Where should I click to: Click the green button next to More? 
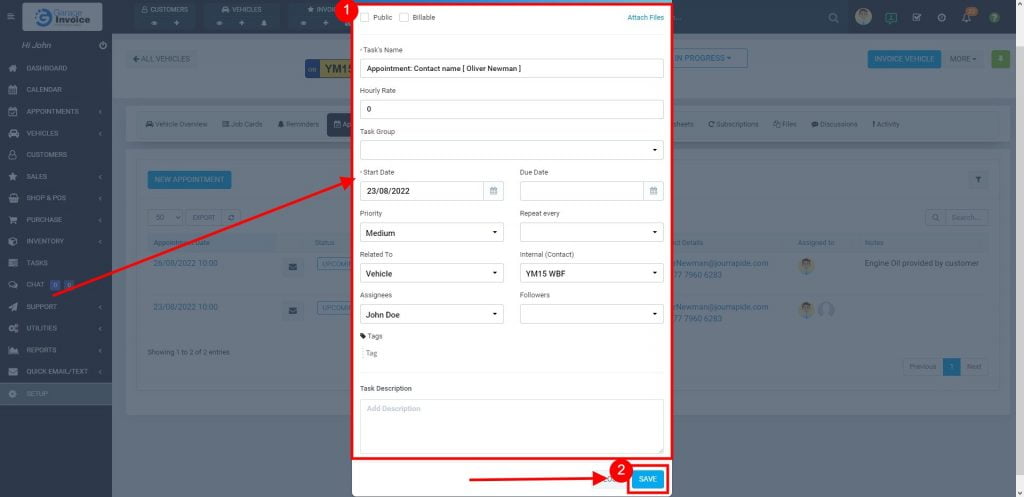(x=1000, y=59)
